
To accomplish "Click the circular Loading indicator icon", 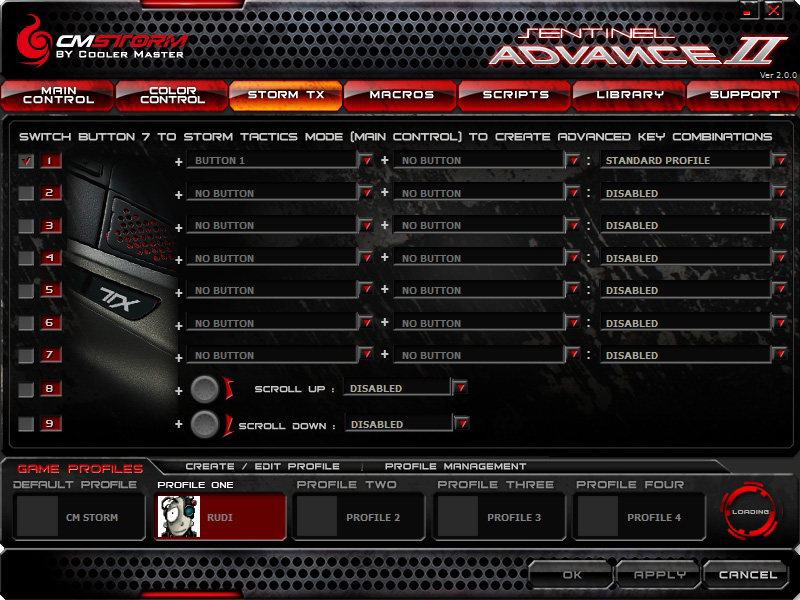I will pyautogui.click(x=749, y=511).
